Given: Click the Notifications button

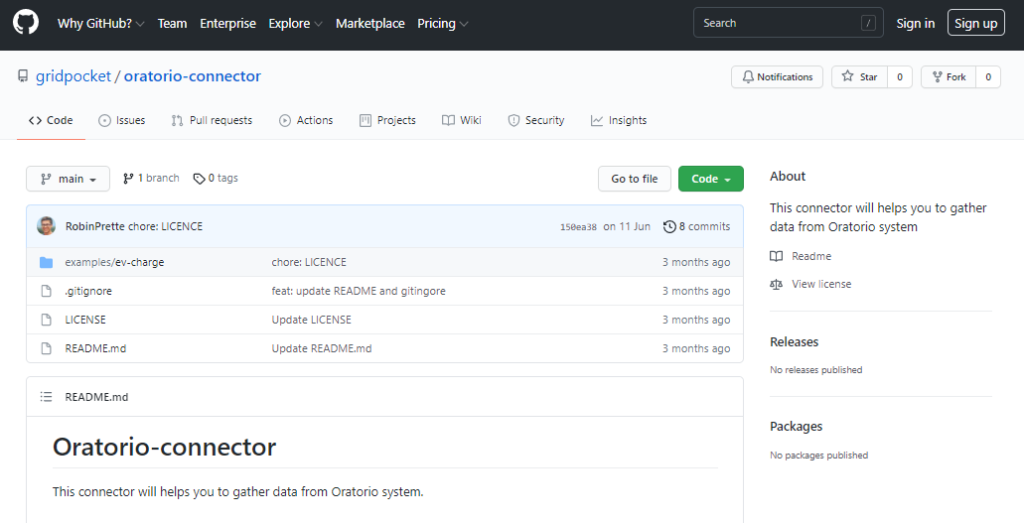Looking at the screenshot, I should pos(777,77).
